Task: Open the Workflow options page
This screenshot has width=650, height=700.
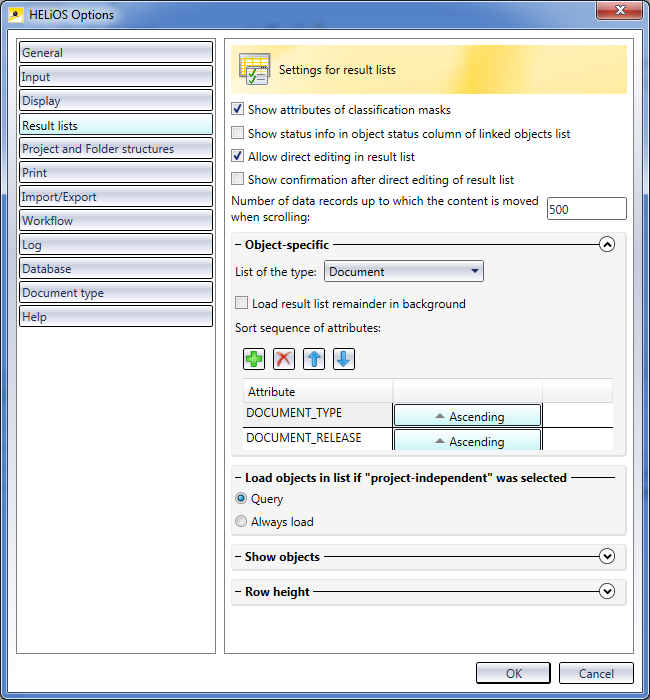Action: (x=116, y=221)
